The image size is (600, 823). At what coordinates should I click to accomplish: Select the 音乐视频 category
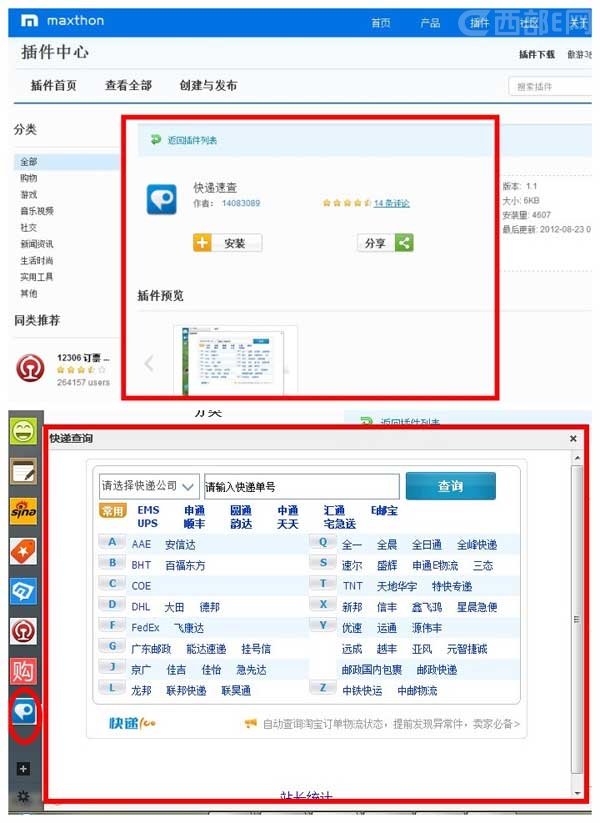[37, 211]
